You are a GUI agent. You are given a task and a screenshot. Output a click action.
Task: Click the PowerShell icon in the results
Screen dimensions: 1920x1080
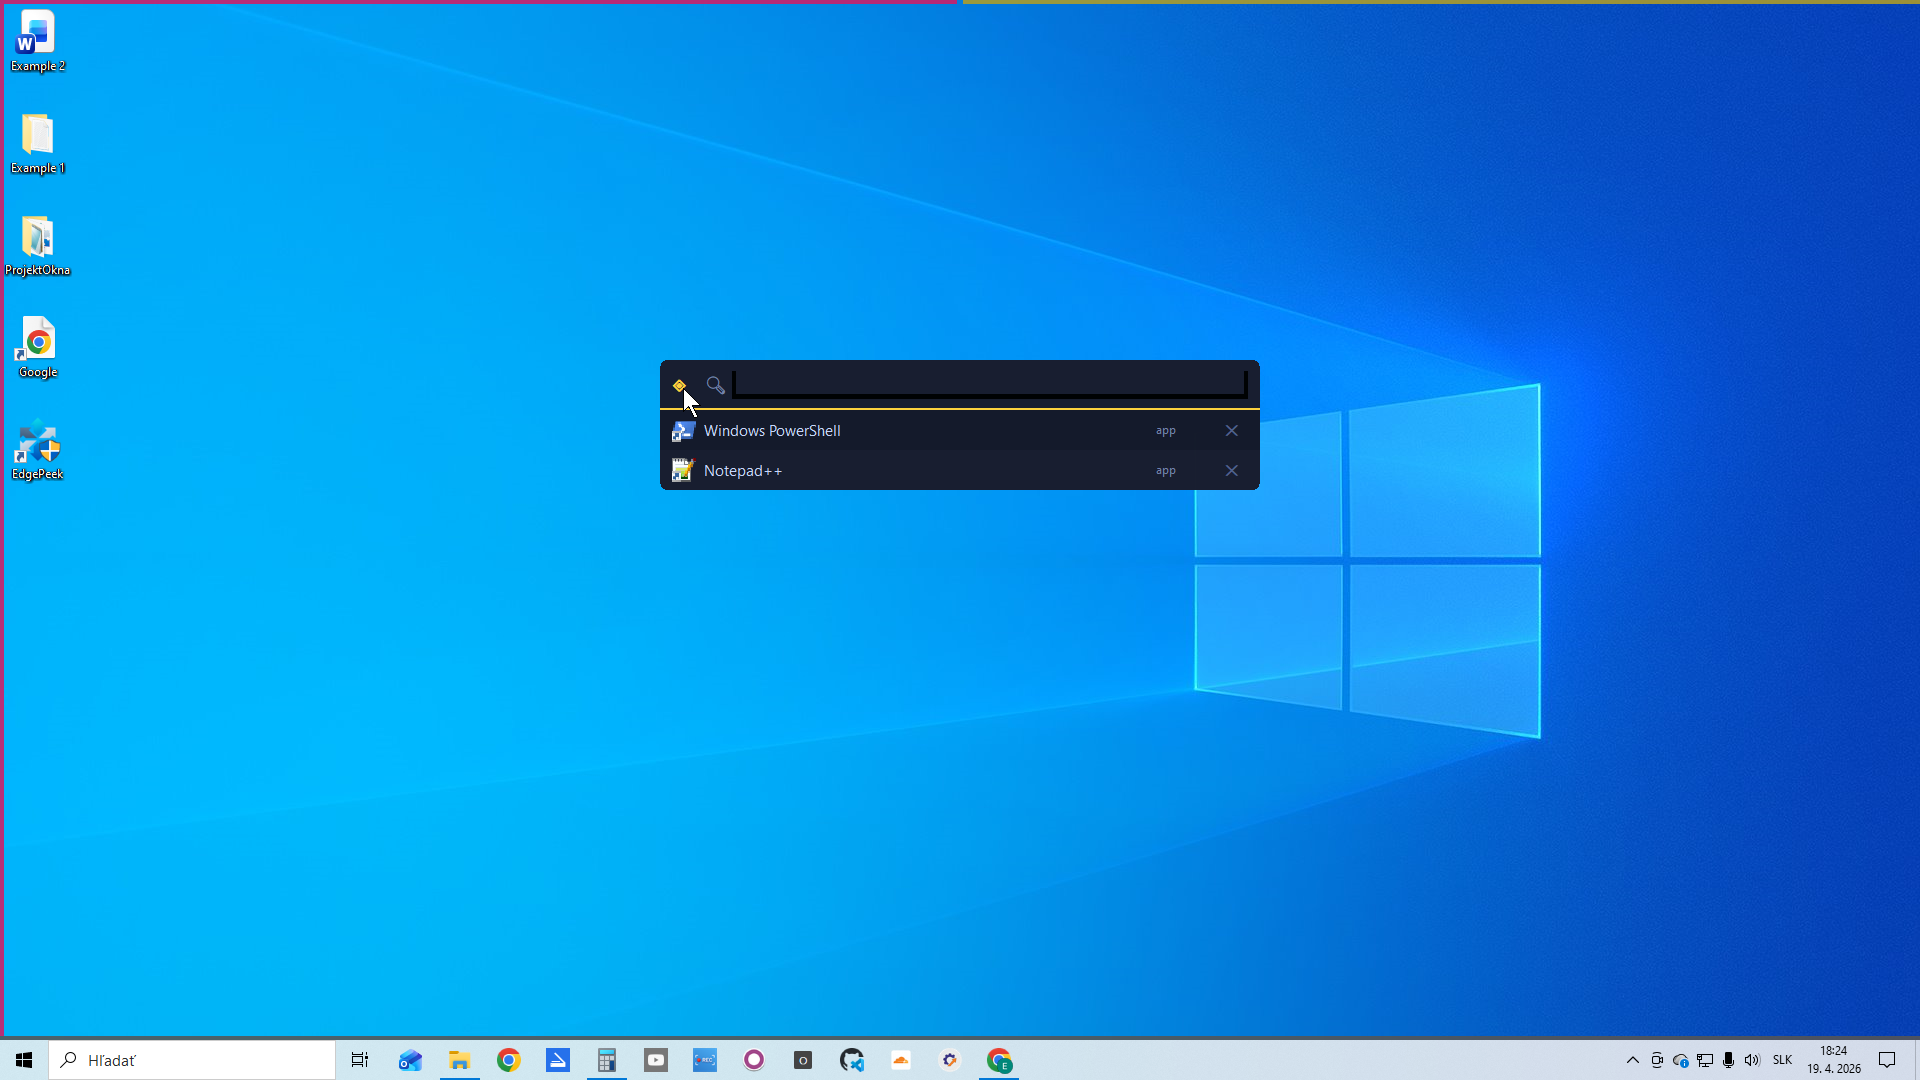(x=683, y=431)
